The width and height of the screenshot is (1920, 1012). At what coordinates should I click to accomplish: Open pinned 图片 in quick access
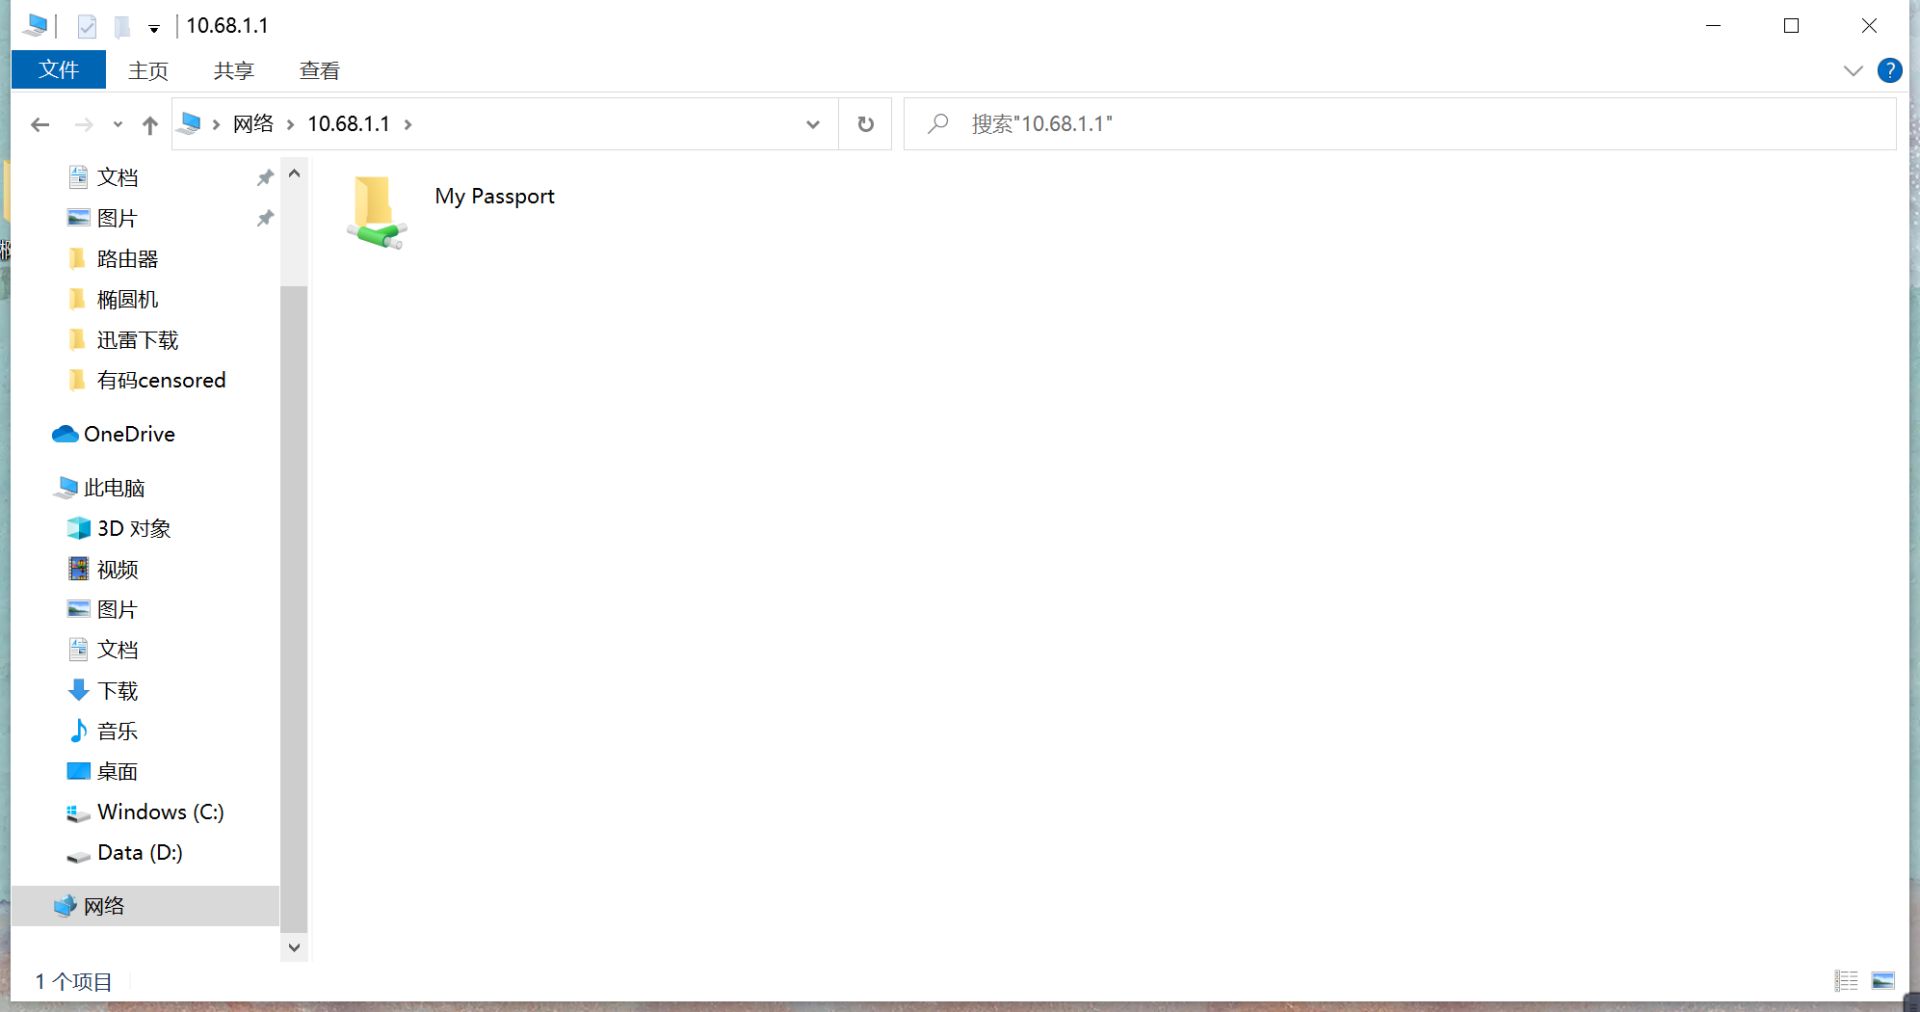(118, 218)
